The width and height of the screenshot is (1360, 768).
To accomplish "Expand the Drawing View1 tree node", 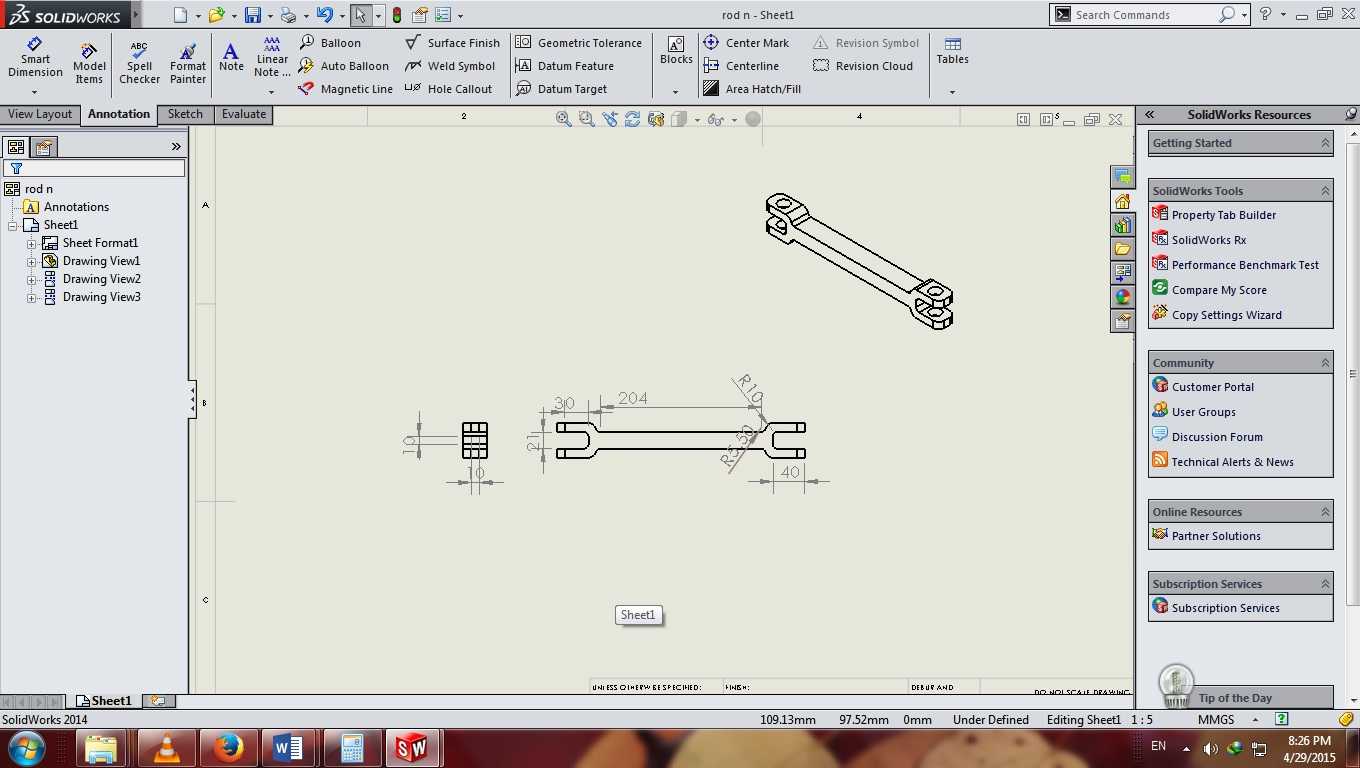I will point(31,261).
